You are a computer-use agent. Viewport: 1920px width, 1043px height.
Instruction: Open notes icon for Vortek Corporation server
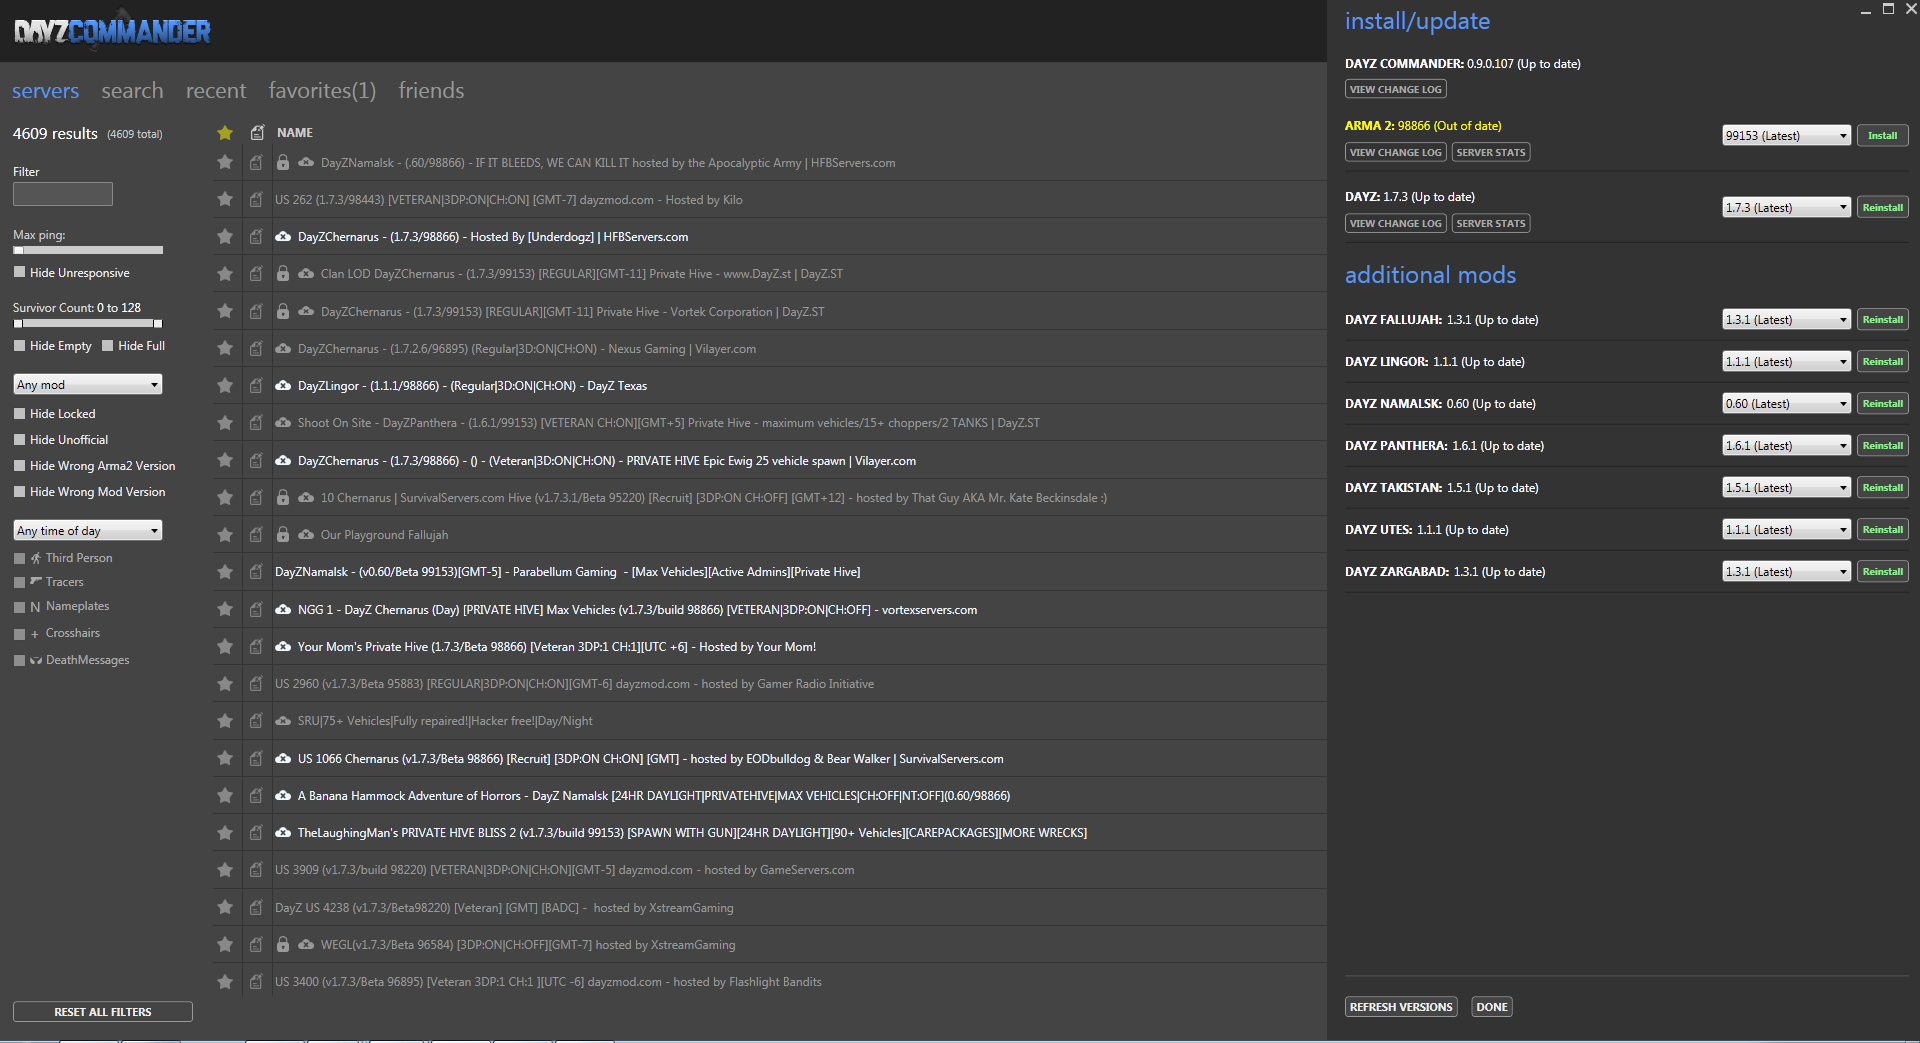[x=256, y=312]
